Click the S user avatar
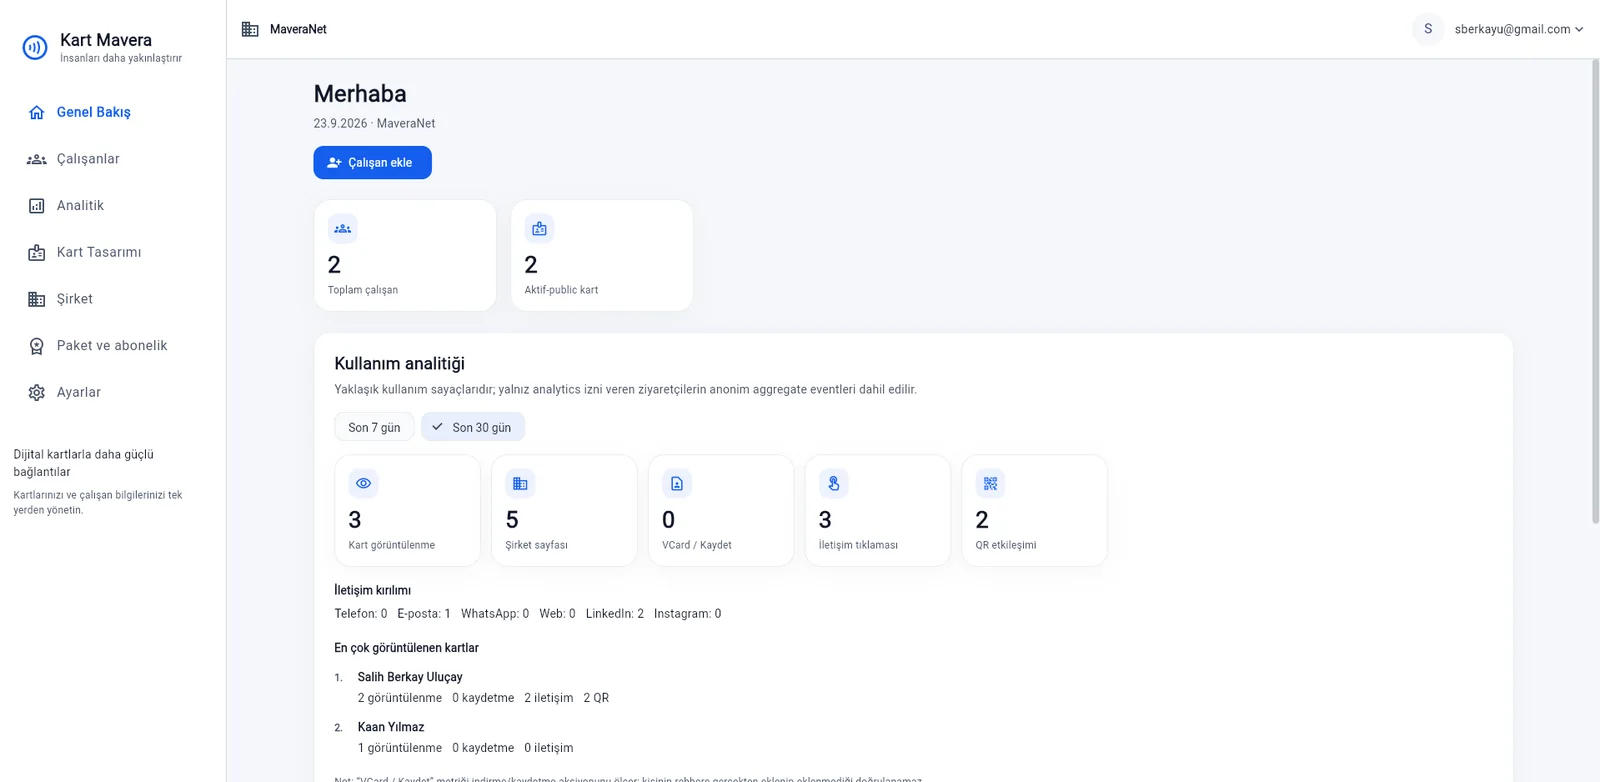Image resolution: width=1600 pixels, height=782 pixels. tap(1428, 29)
